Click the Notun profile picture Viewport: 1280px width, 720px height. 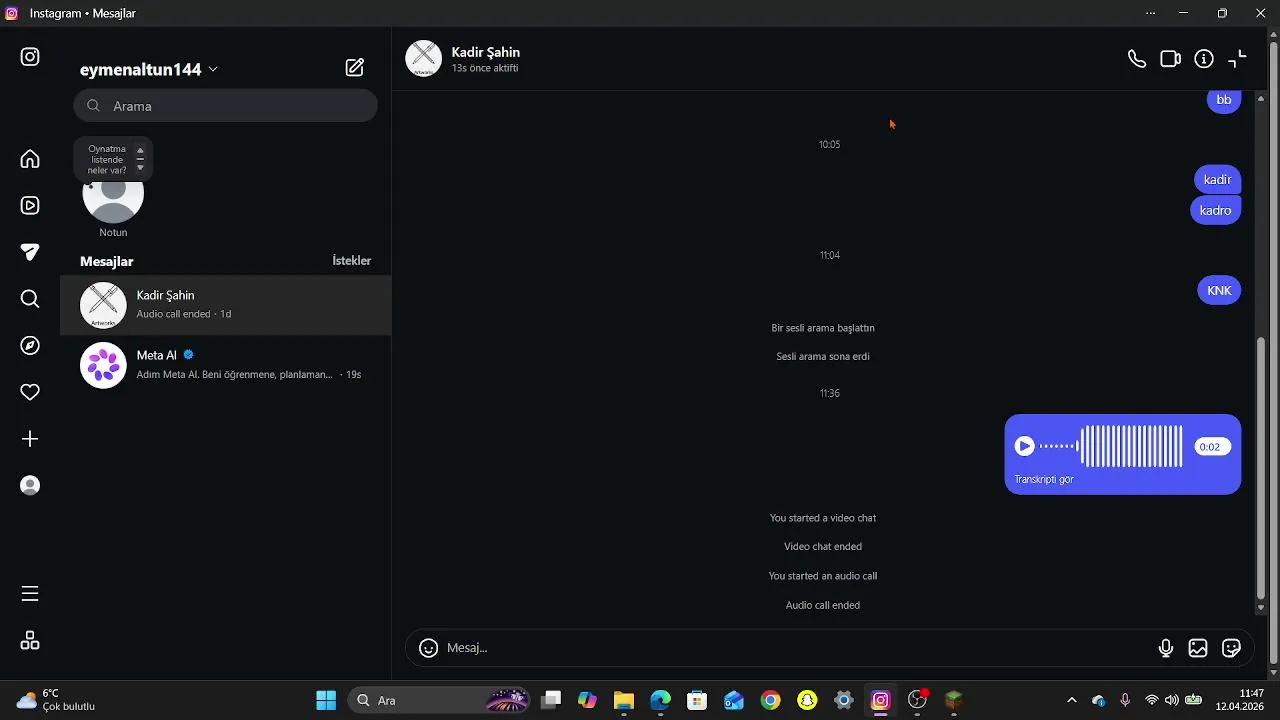pyautogui.click(x=113, y=199)
